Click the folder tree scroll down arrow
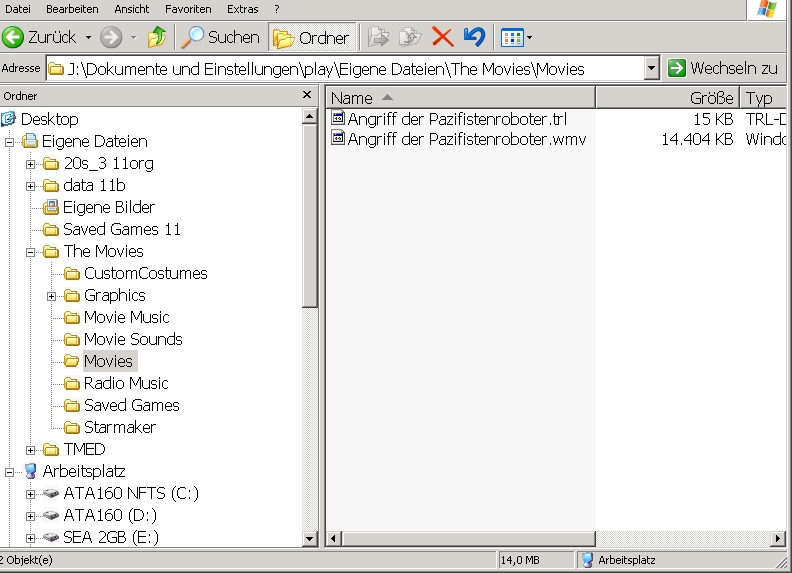Image resolution: width=792 pixels, height=573 pixels. [310, 539]
